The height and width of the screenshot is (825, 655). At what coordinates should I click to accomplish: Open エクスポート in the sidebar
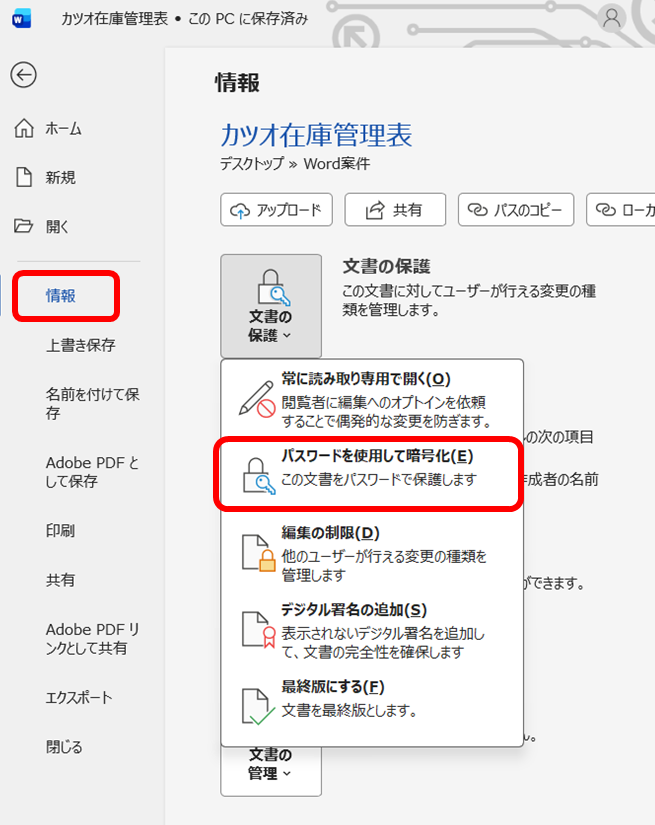79,698
